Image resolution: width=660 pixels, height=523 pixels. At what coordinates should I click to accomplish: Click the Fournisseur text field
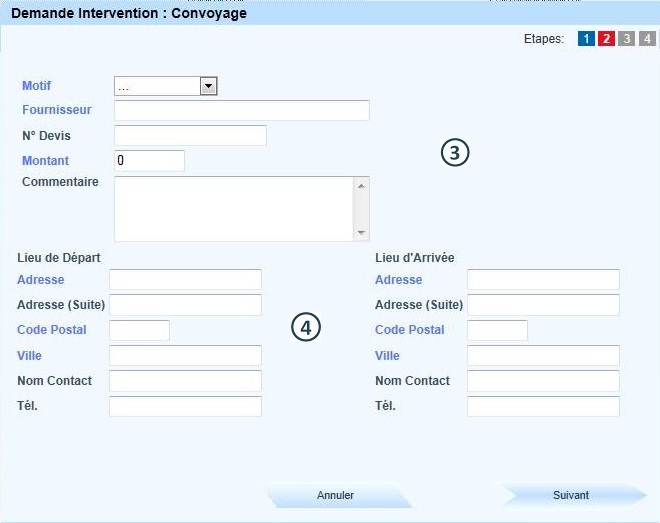242,110
